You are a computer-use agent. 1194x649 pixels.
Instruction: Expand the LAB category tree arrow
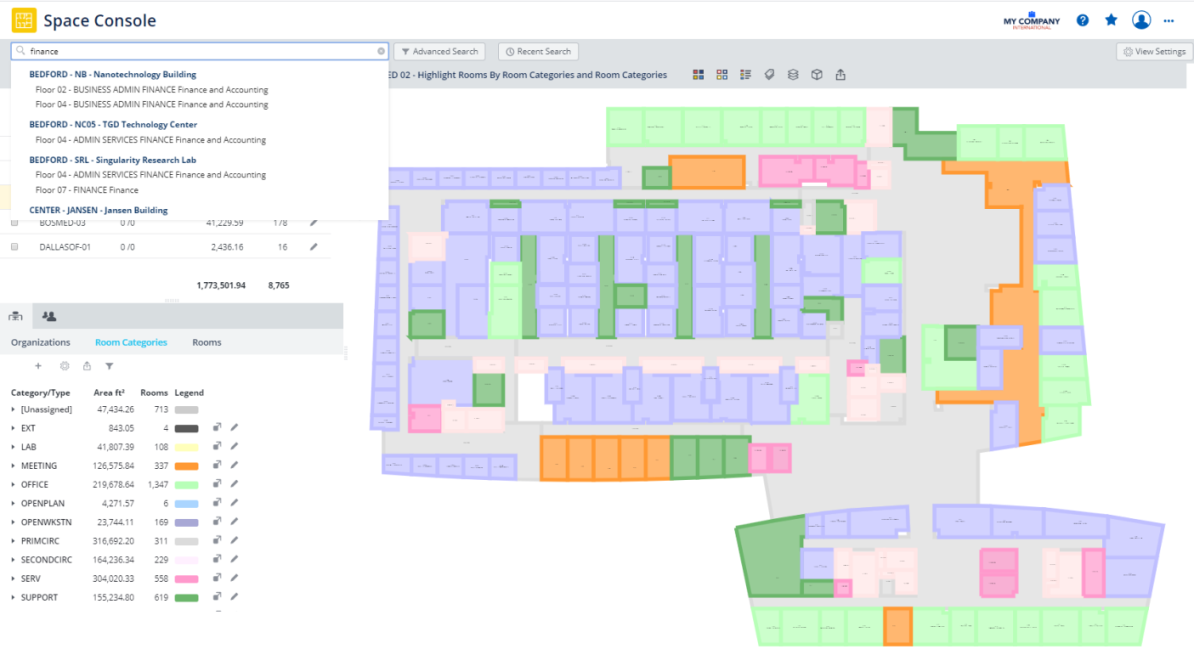pos(13,447)
